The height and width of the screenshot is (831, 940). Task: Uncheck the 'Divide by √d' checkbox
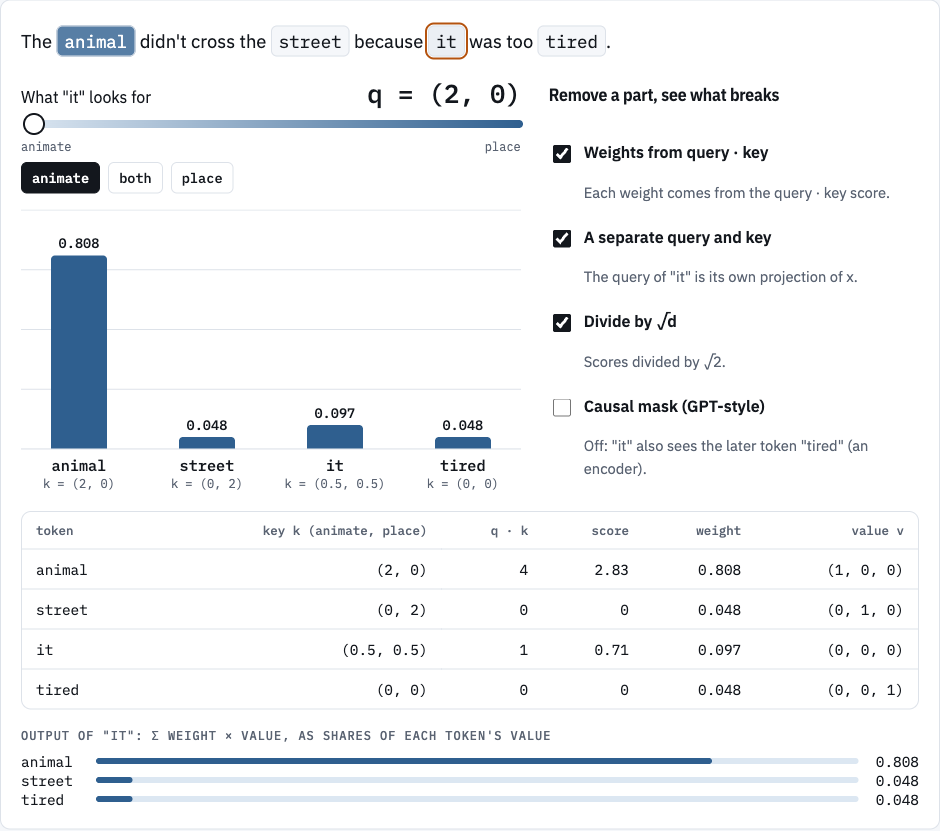pyautogui.click(x=562, y=323)
